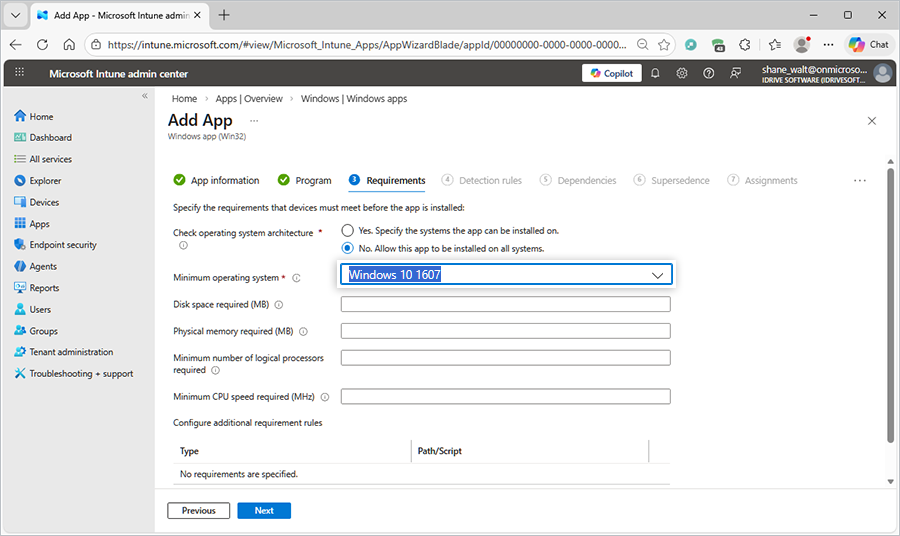Open the Settings gear in portal header

click(x=682, y=73)
